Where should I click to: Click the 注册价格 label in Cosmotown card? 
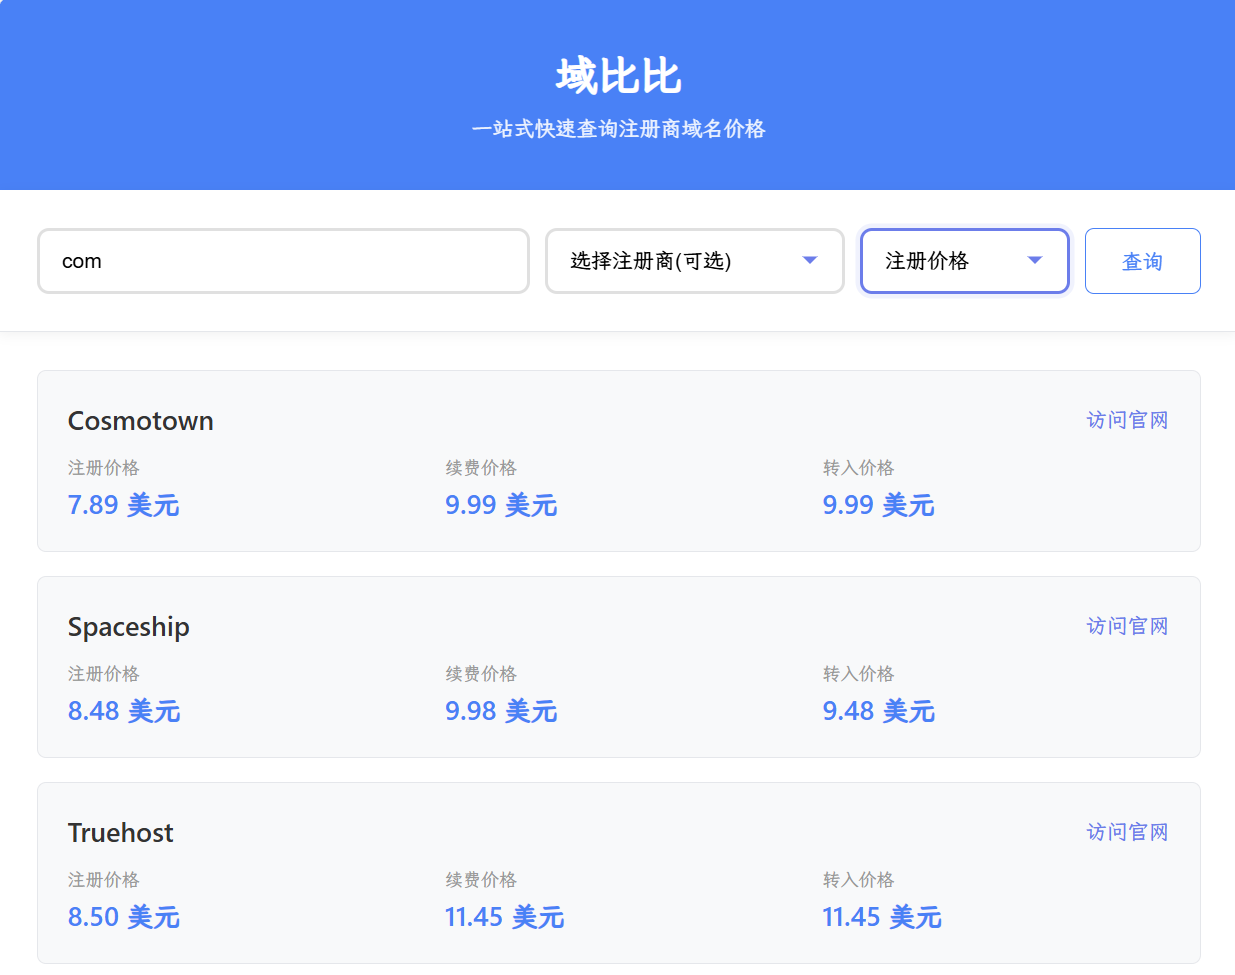point(104,468)
